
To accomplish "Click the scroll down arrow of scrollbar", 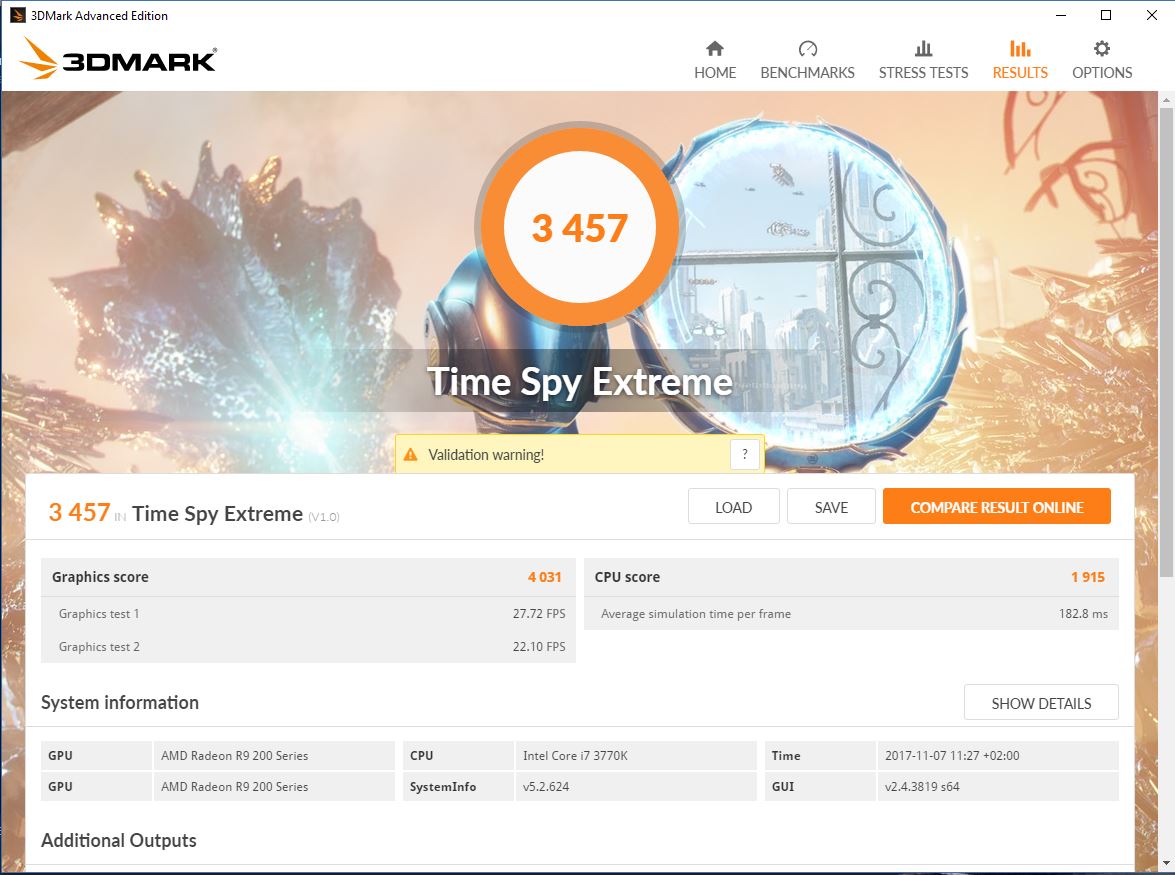I will [x=1166, y=864].
